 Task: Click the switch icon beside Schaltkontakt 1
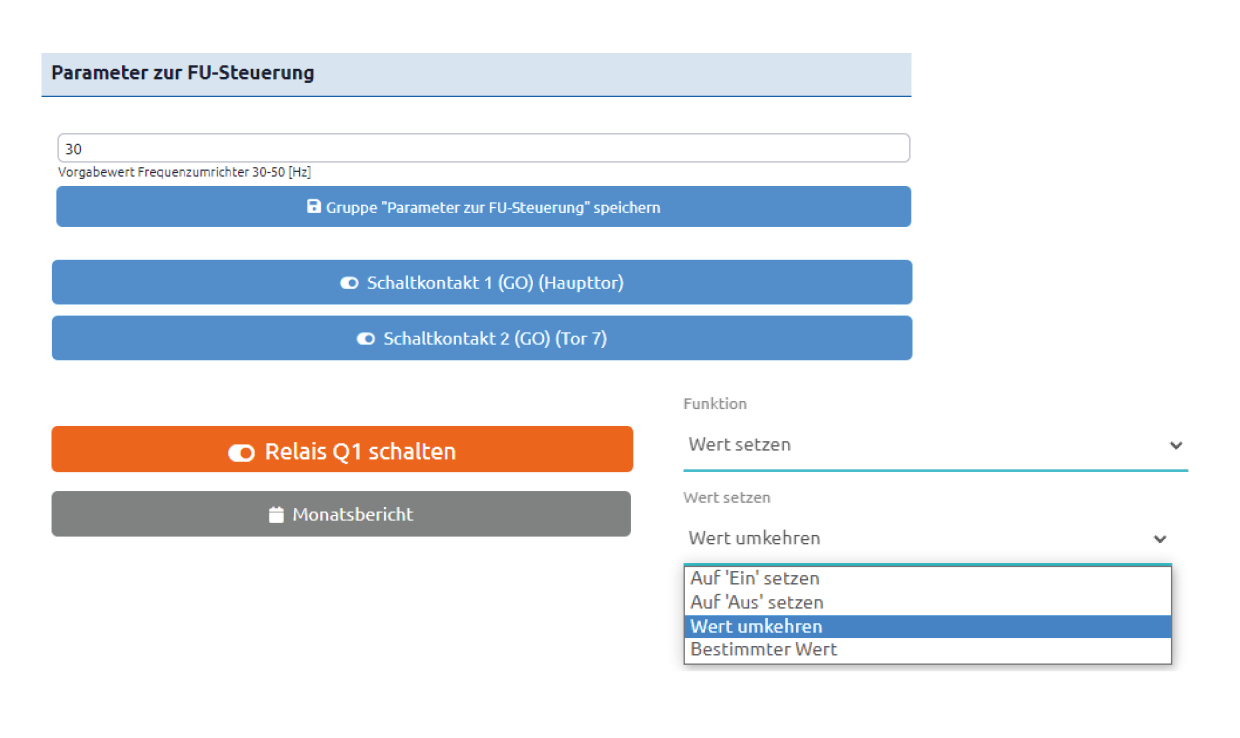coord(349,283)
